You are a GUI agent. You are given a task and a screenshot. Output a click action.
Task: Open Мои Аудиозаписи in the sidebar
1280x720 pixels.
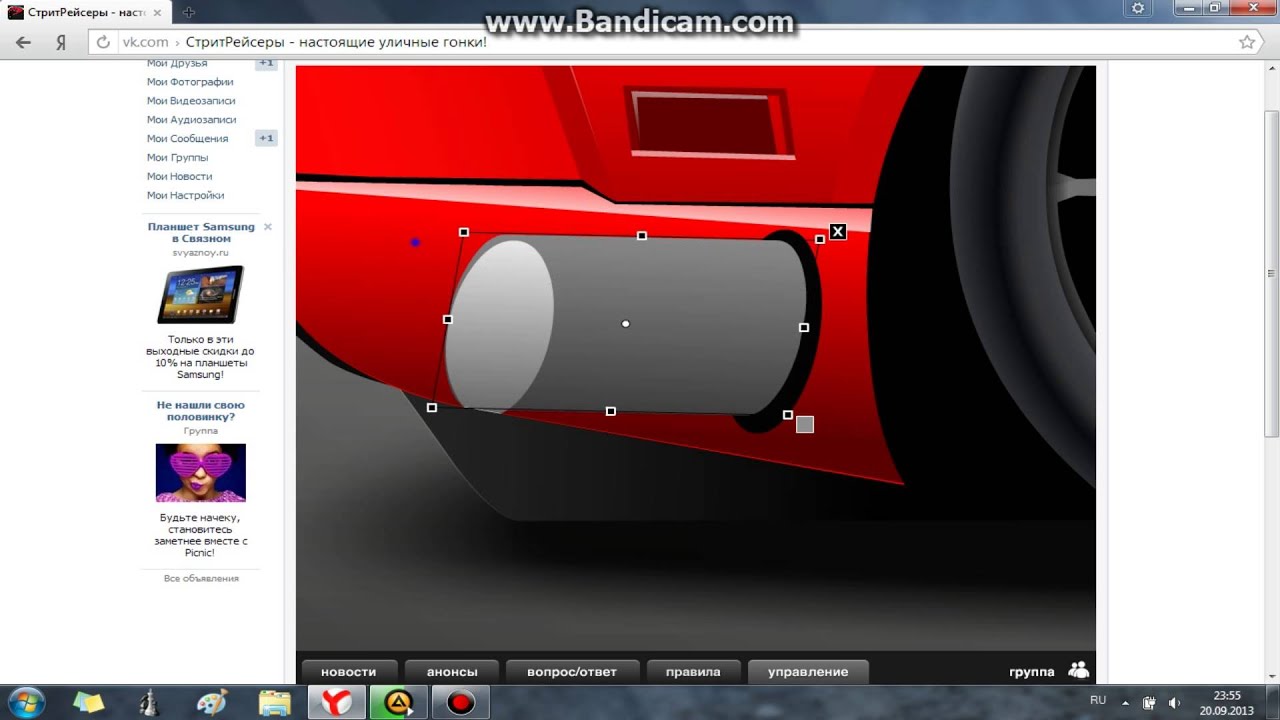point(191,120)
